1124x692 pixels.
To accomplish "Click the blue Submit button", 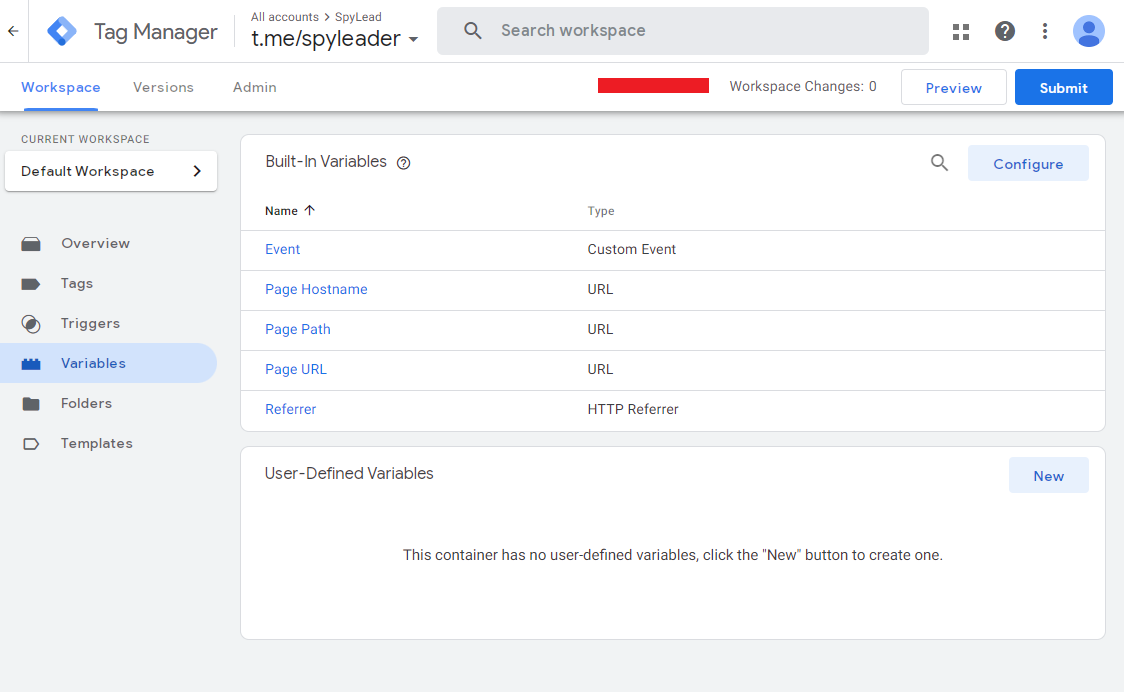I will (1063, 87).
